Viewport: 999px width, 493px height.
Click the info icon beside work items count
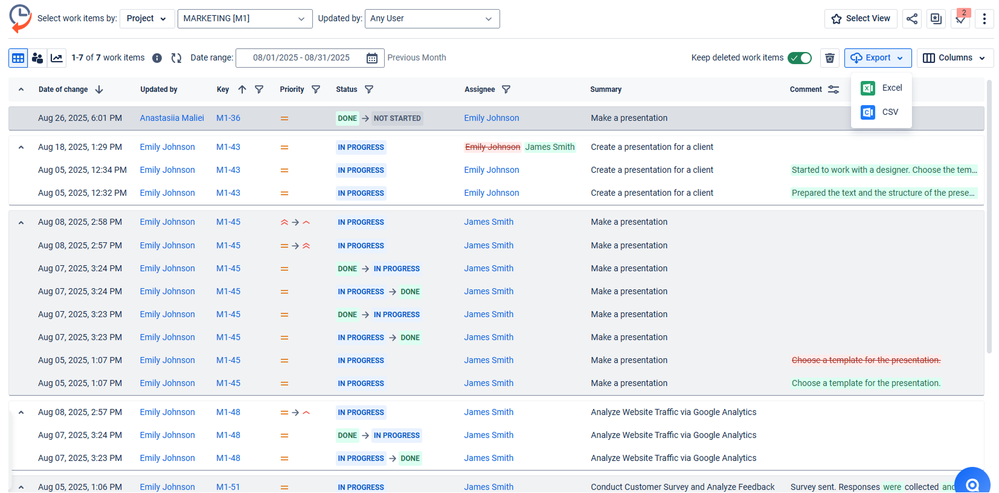[157, 58]
